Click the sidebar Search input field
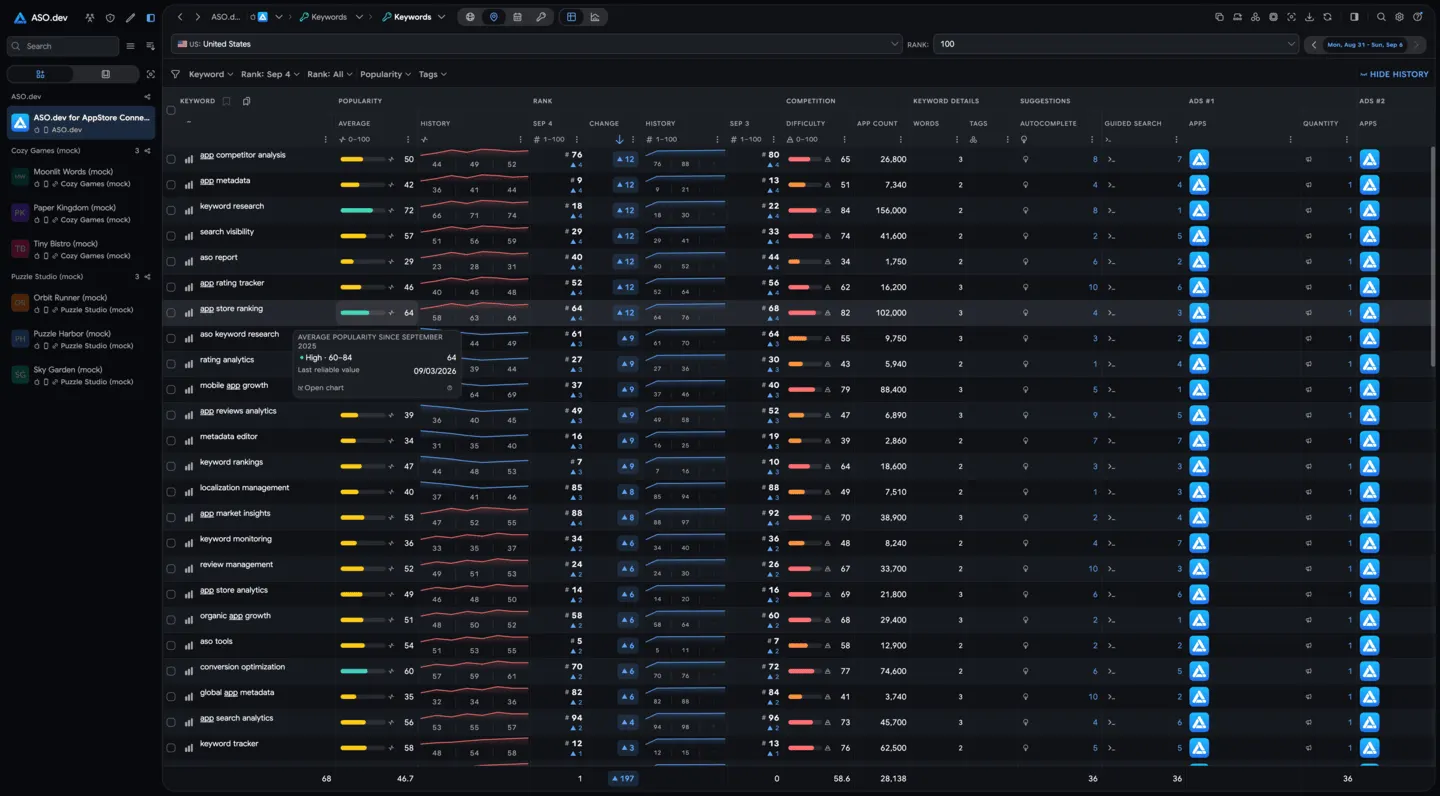 pos(63,46)
